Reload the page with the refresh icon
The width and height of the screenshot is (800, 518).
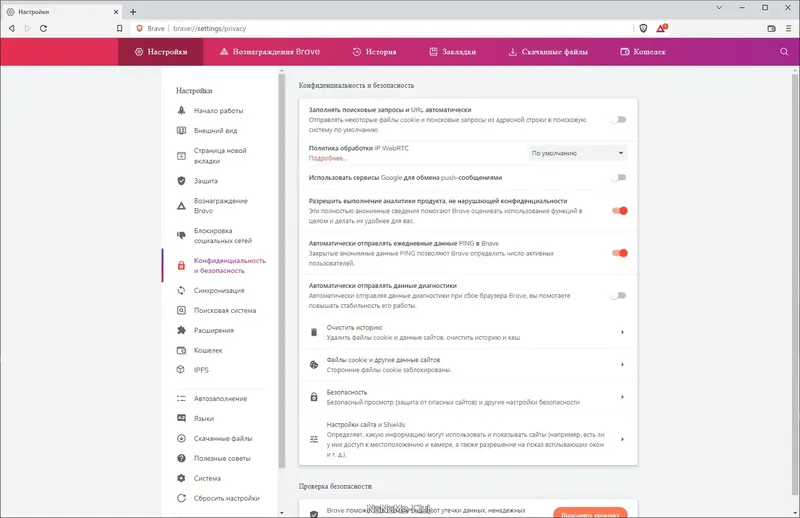(x=43, y=29)
